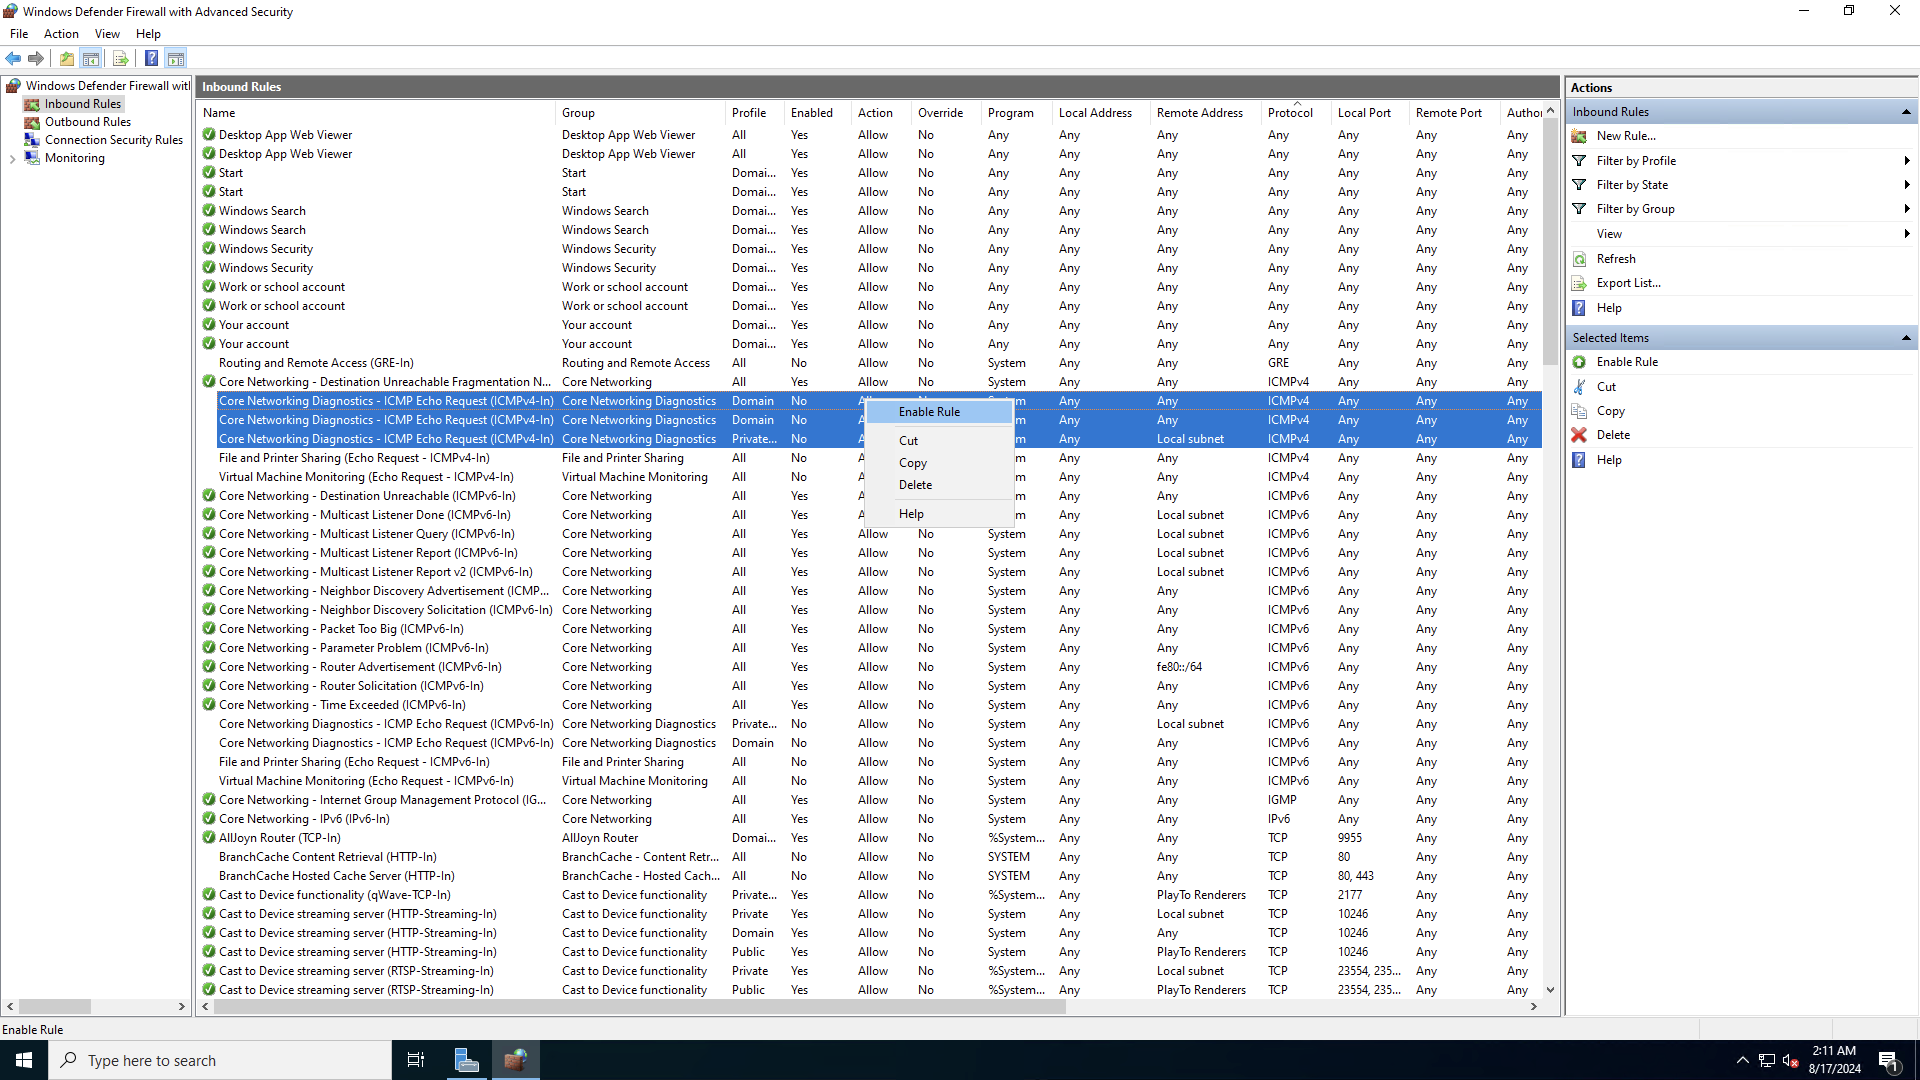This screenshot has height=1080, width=1920.
Task: Click the Filter by Profile funnel icon
Action: (x=1579, y=161)
